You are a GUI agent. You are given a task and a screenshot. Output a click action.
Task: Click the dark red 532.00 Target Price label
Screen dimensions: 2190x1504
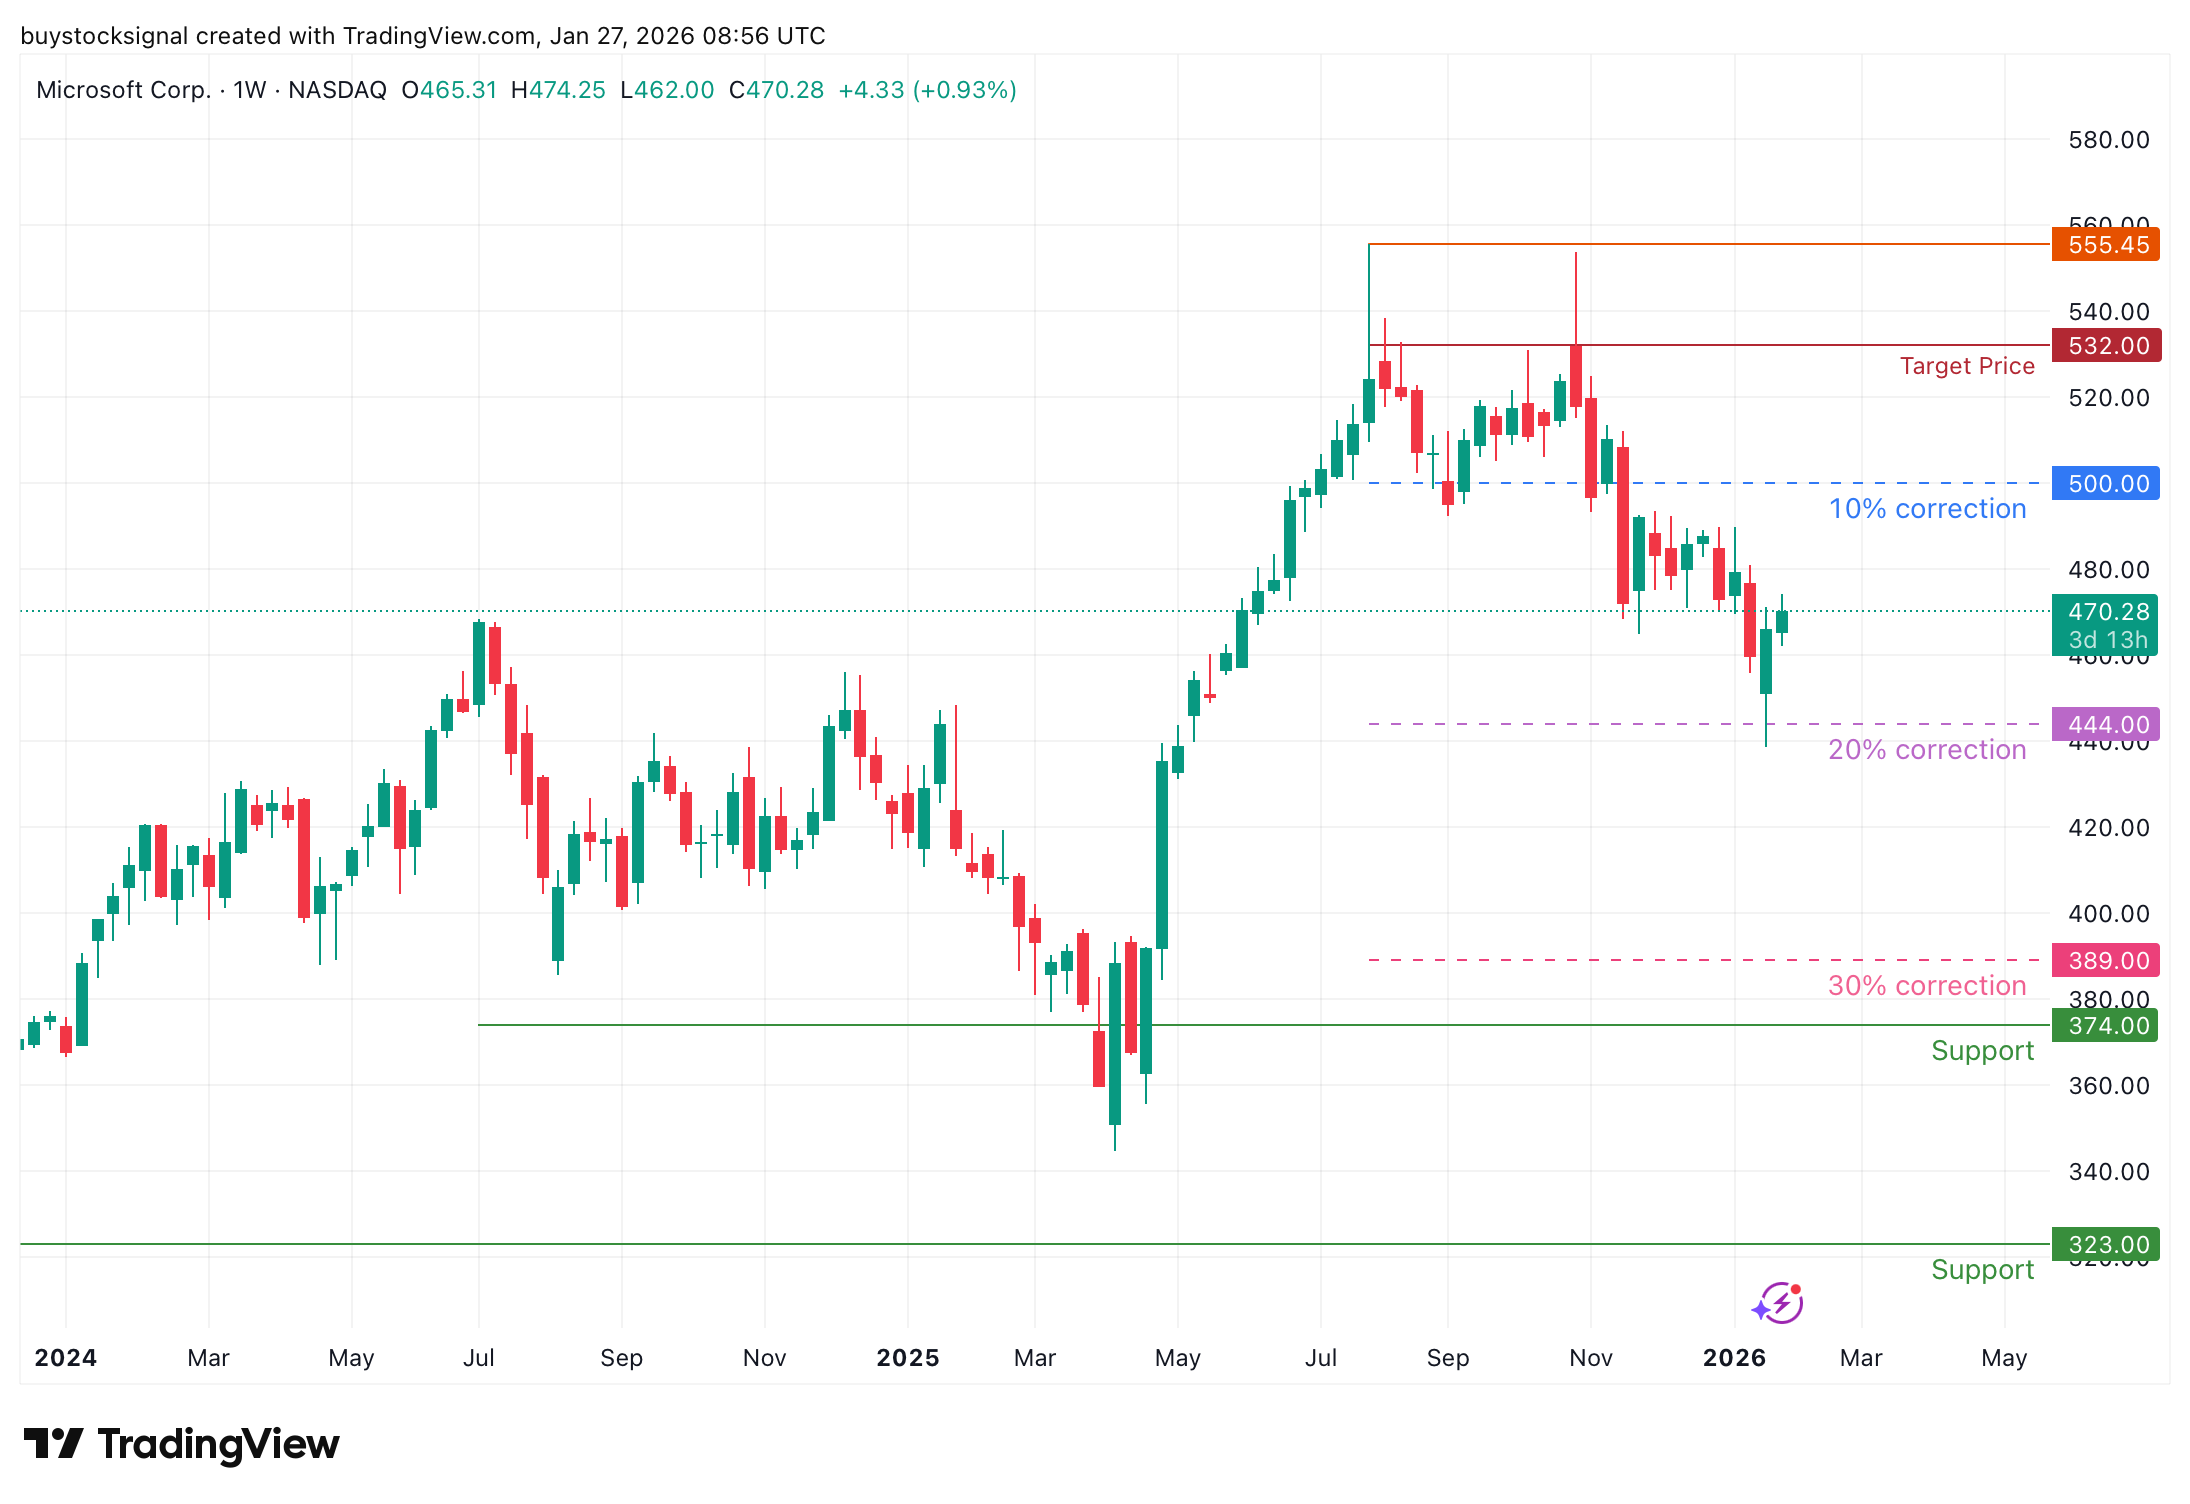pyautogui.click(x=2106, y=345)
